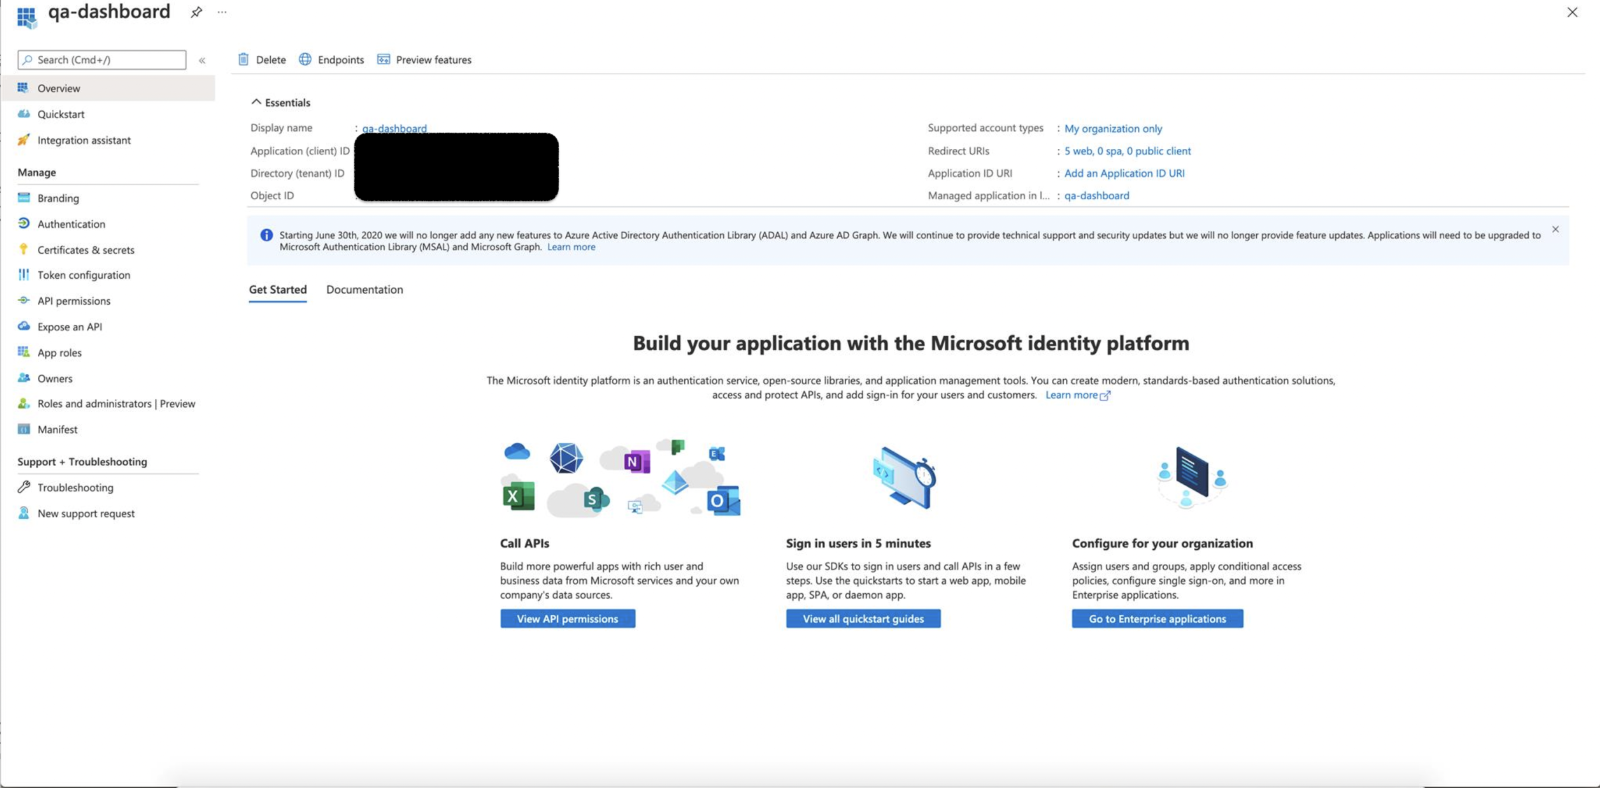Click the Owners people icon
This screenshot has height=788, width=1600.
point(23,378)
